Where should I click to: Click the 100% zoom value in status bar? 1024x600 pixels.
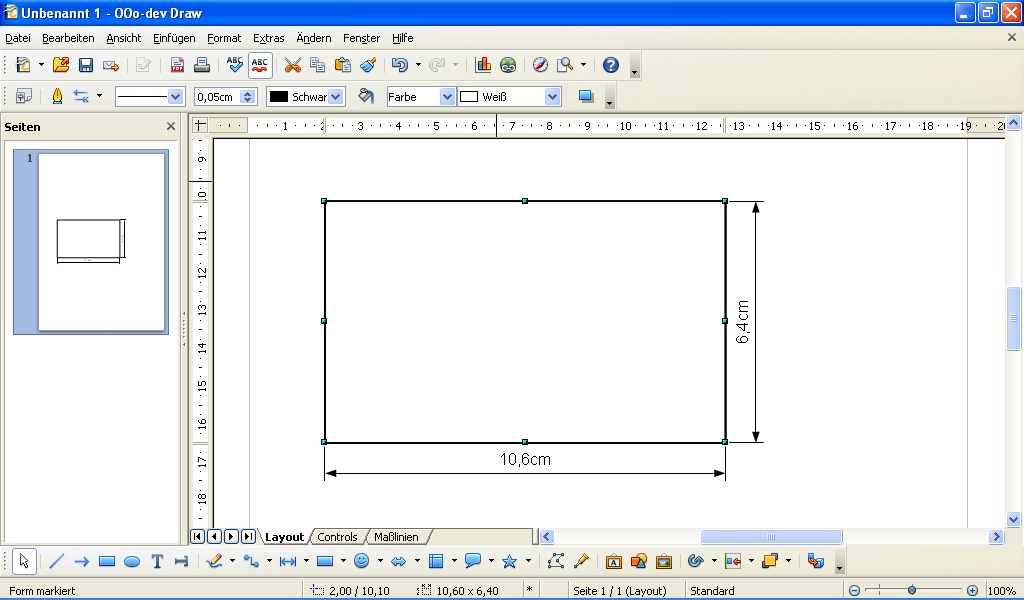[1002, 590]
